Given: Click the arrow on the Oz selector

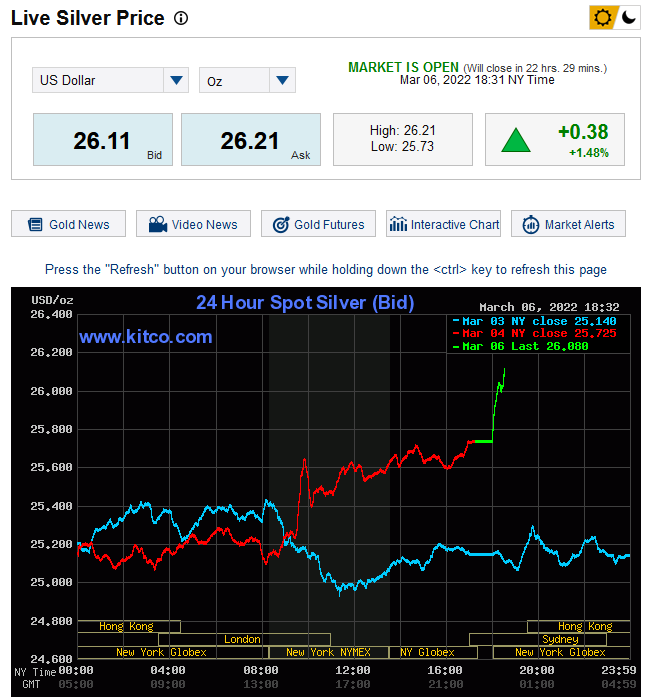Looking at the screenshot, I should point(282,80).
